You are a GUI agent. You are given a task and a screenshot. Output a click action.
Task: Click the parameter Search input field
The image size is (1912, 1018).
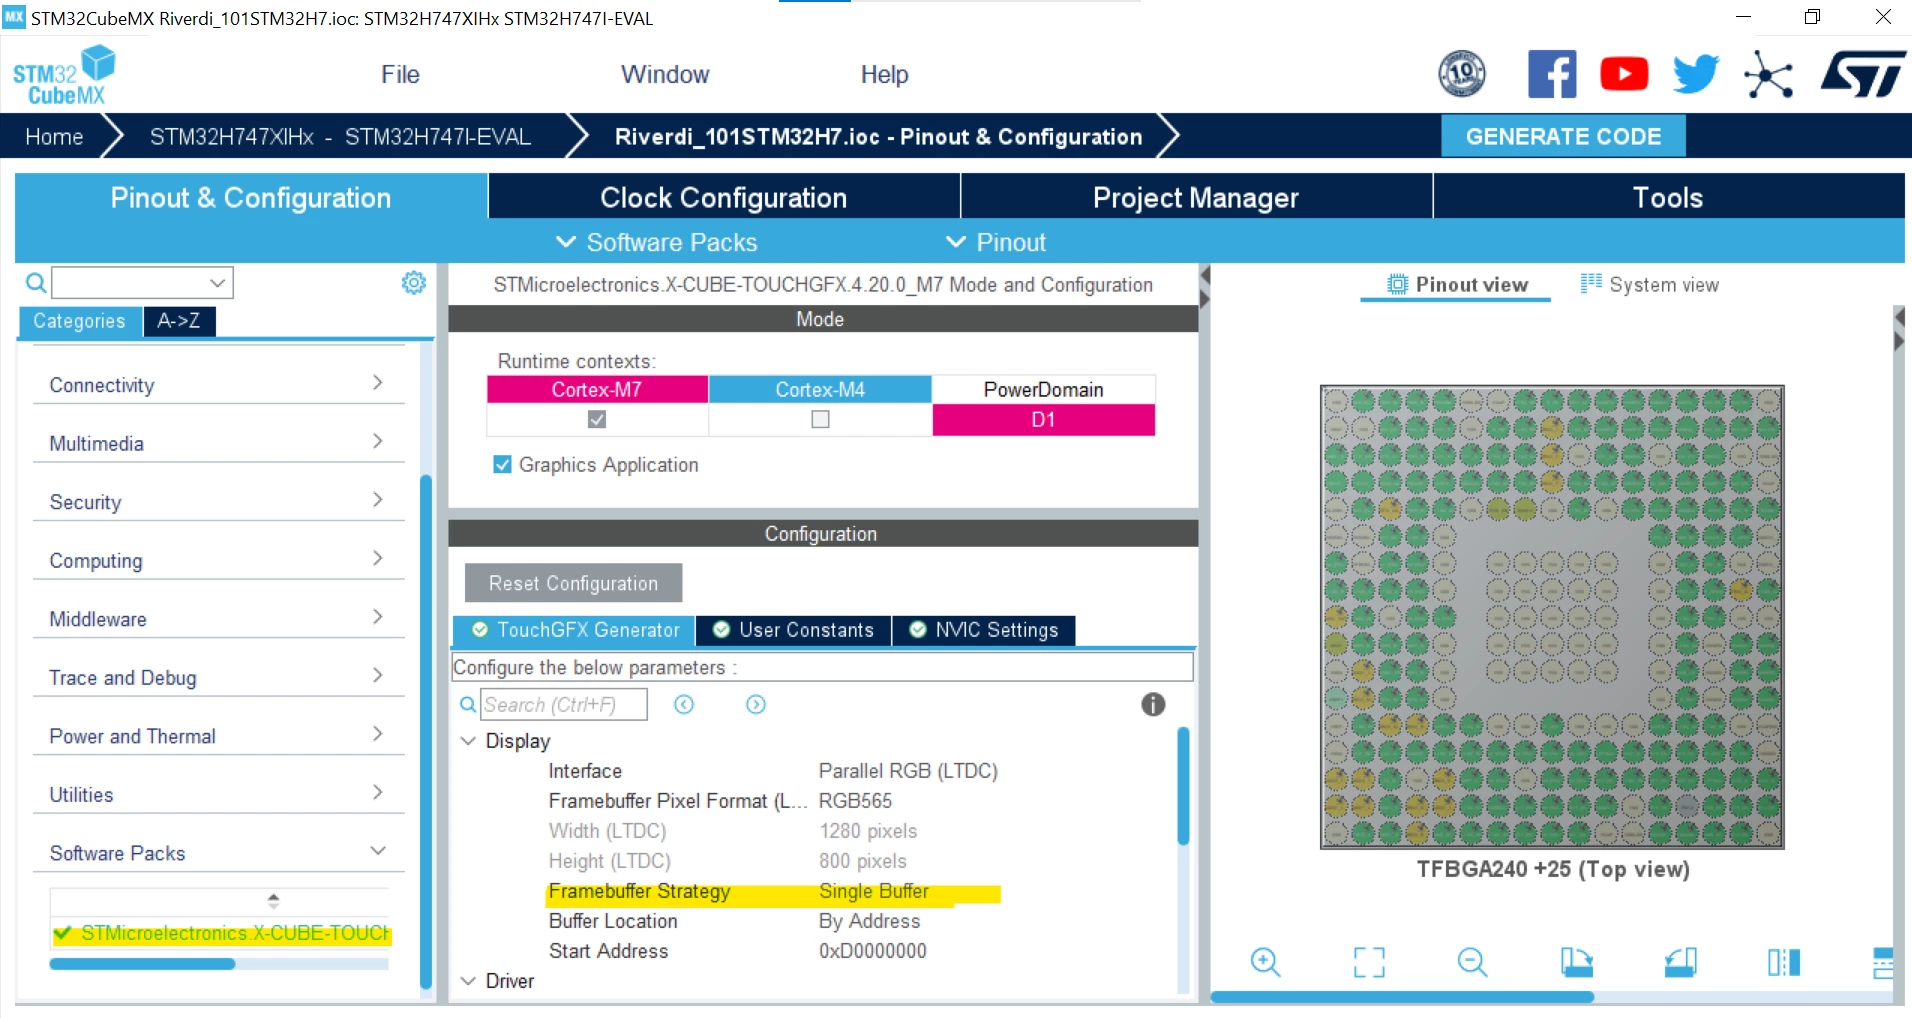click(x=564, y=705)
